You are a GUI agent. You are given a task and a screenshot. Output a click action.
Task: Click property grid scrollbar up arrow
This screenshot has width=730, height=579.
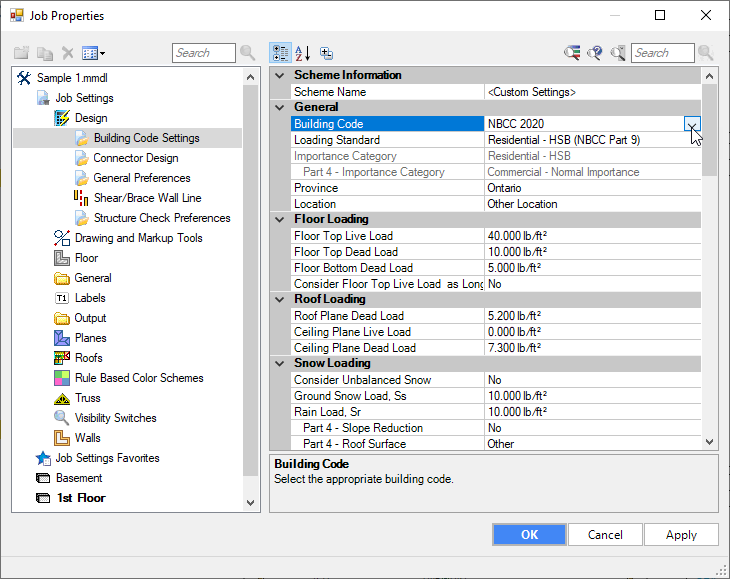click(709, 76)
